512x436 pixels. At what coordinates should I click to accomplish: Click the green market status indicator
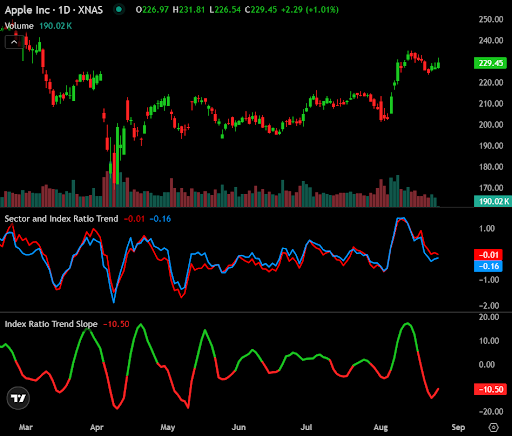click(x=119, y=10)
